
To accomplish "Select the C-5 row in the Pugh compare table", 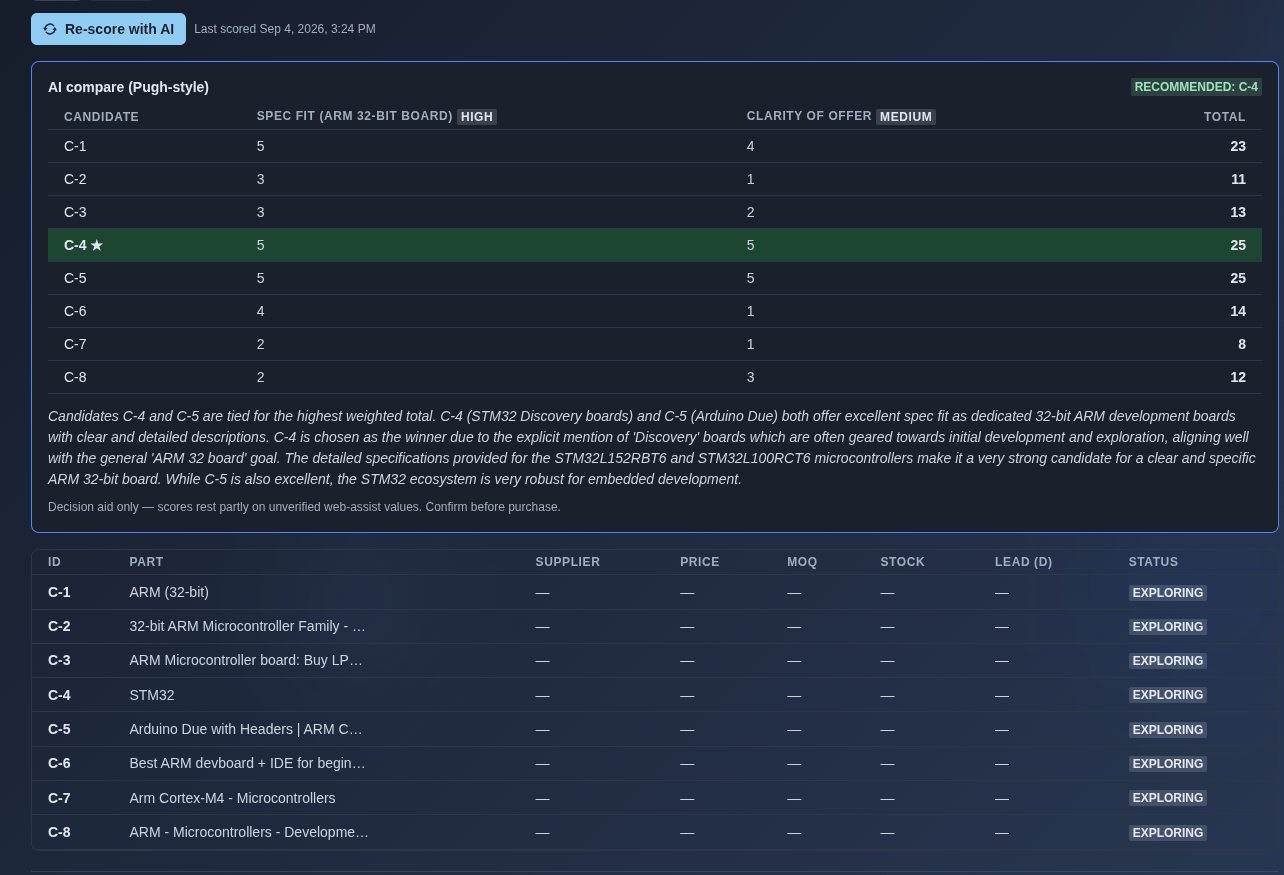I will point(655,278).
